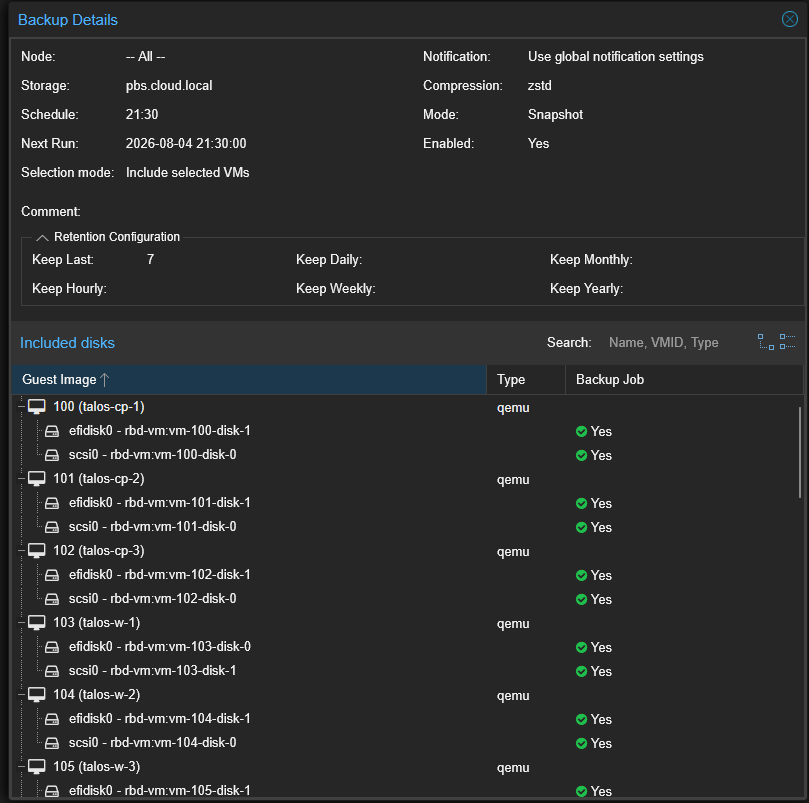Select the 104 (talos-w-2) guest row
The height and width of the screenshot is (803, 809).
408,695
